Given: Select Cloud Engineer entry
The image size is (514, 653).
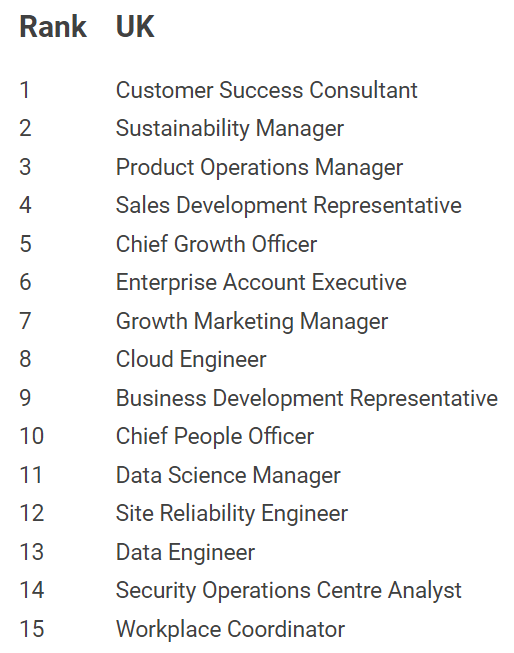Looking at the screenshot, I should (x=191, y=359).
